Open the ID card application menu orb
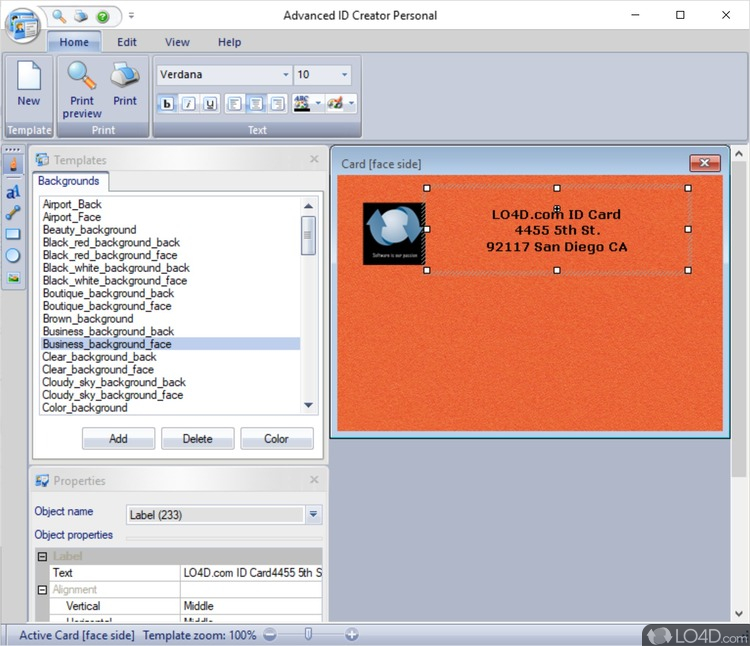The width and height of the screenshot is (750, 646). 22,25
